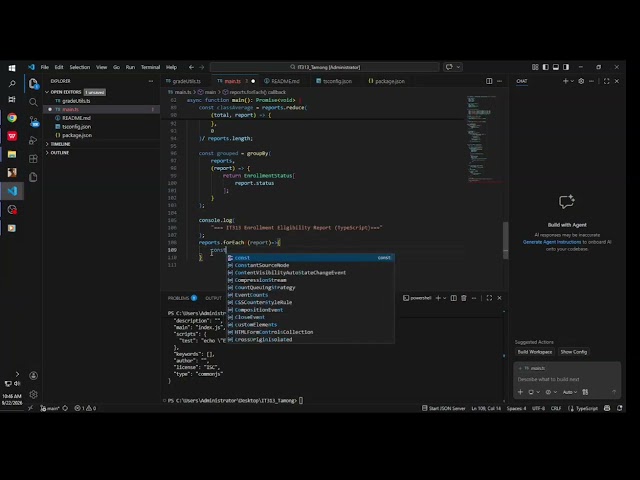Image resolution: width=640 pixels, height=480 pixels.
Task: Open the terminal launch profile dropdown
Action: pyautogui.click(x=444, y=298)
